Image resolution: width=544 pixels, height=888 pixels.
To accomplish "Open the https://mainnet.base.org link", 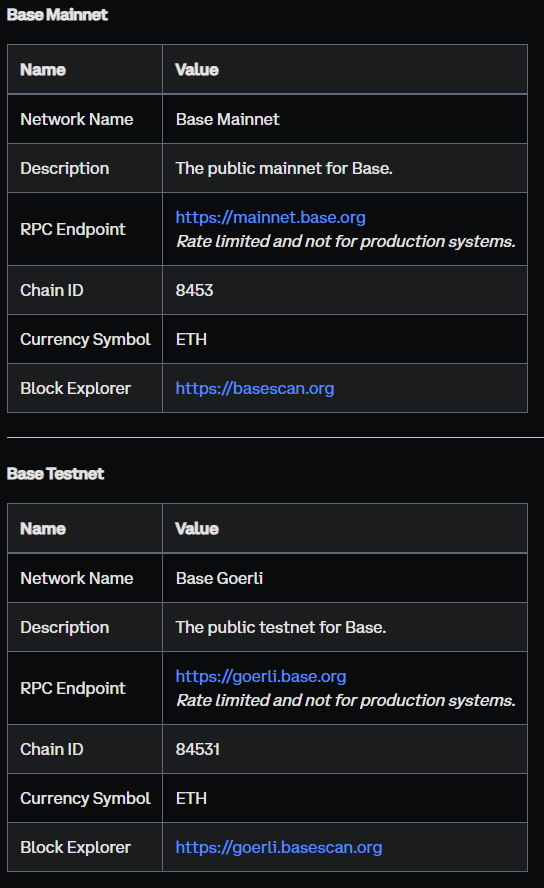I will [x=270, y=217].
